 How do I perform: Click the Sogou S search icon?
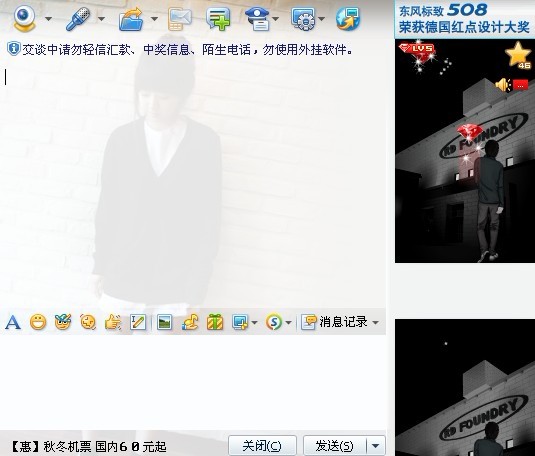pos(274,322)
